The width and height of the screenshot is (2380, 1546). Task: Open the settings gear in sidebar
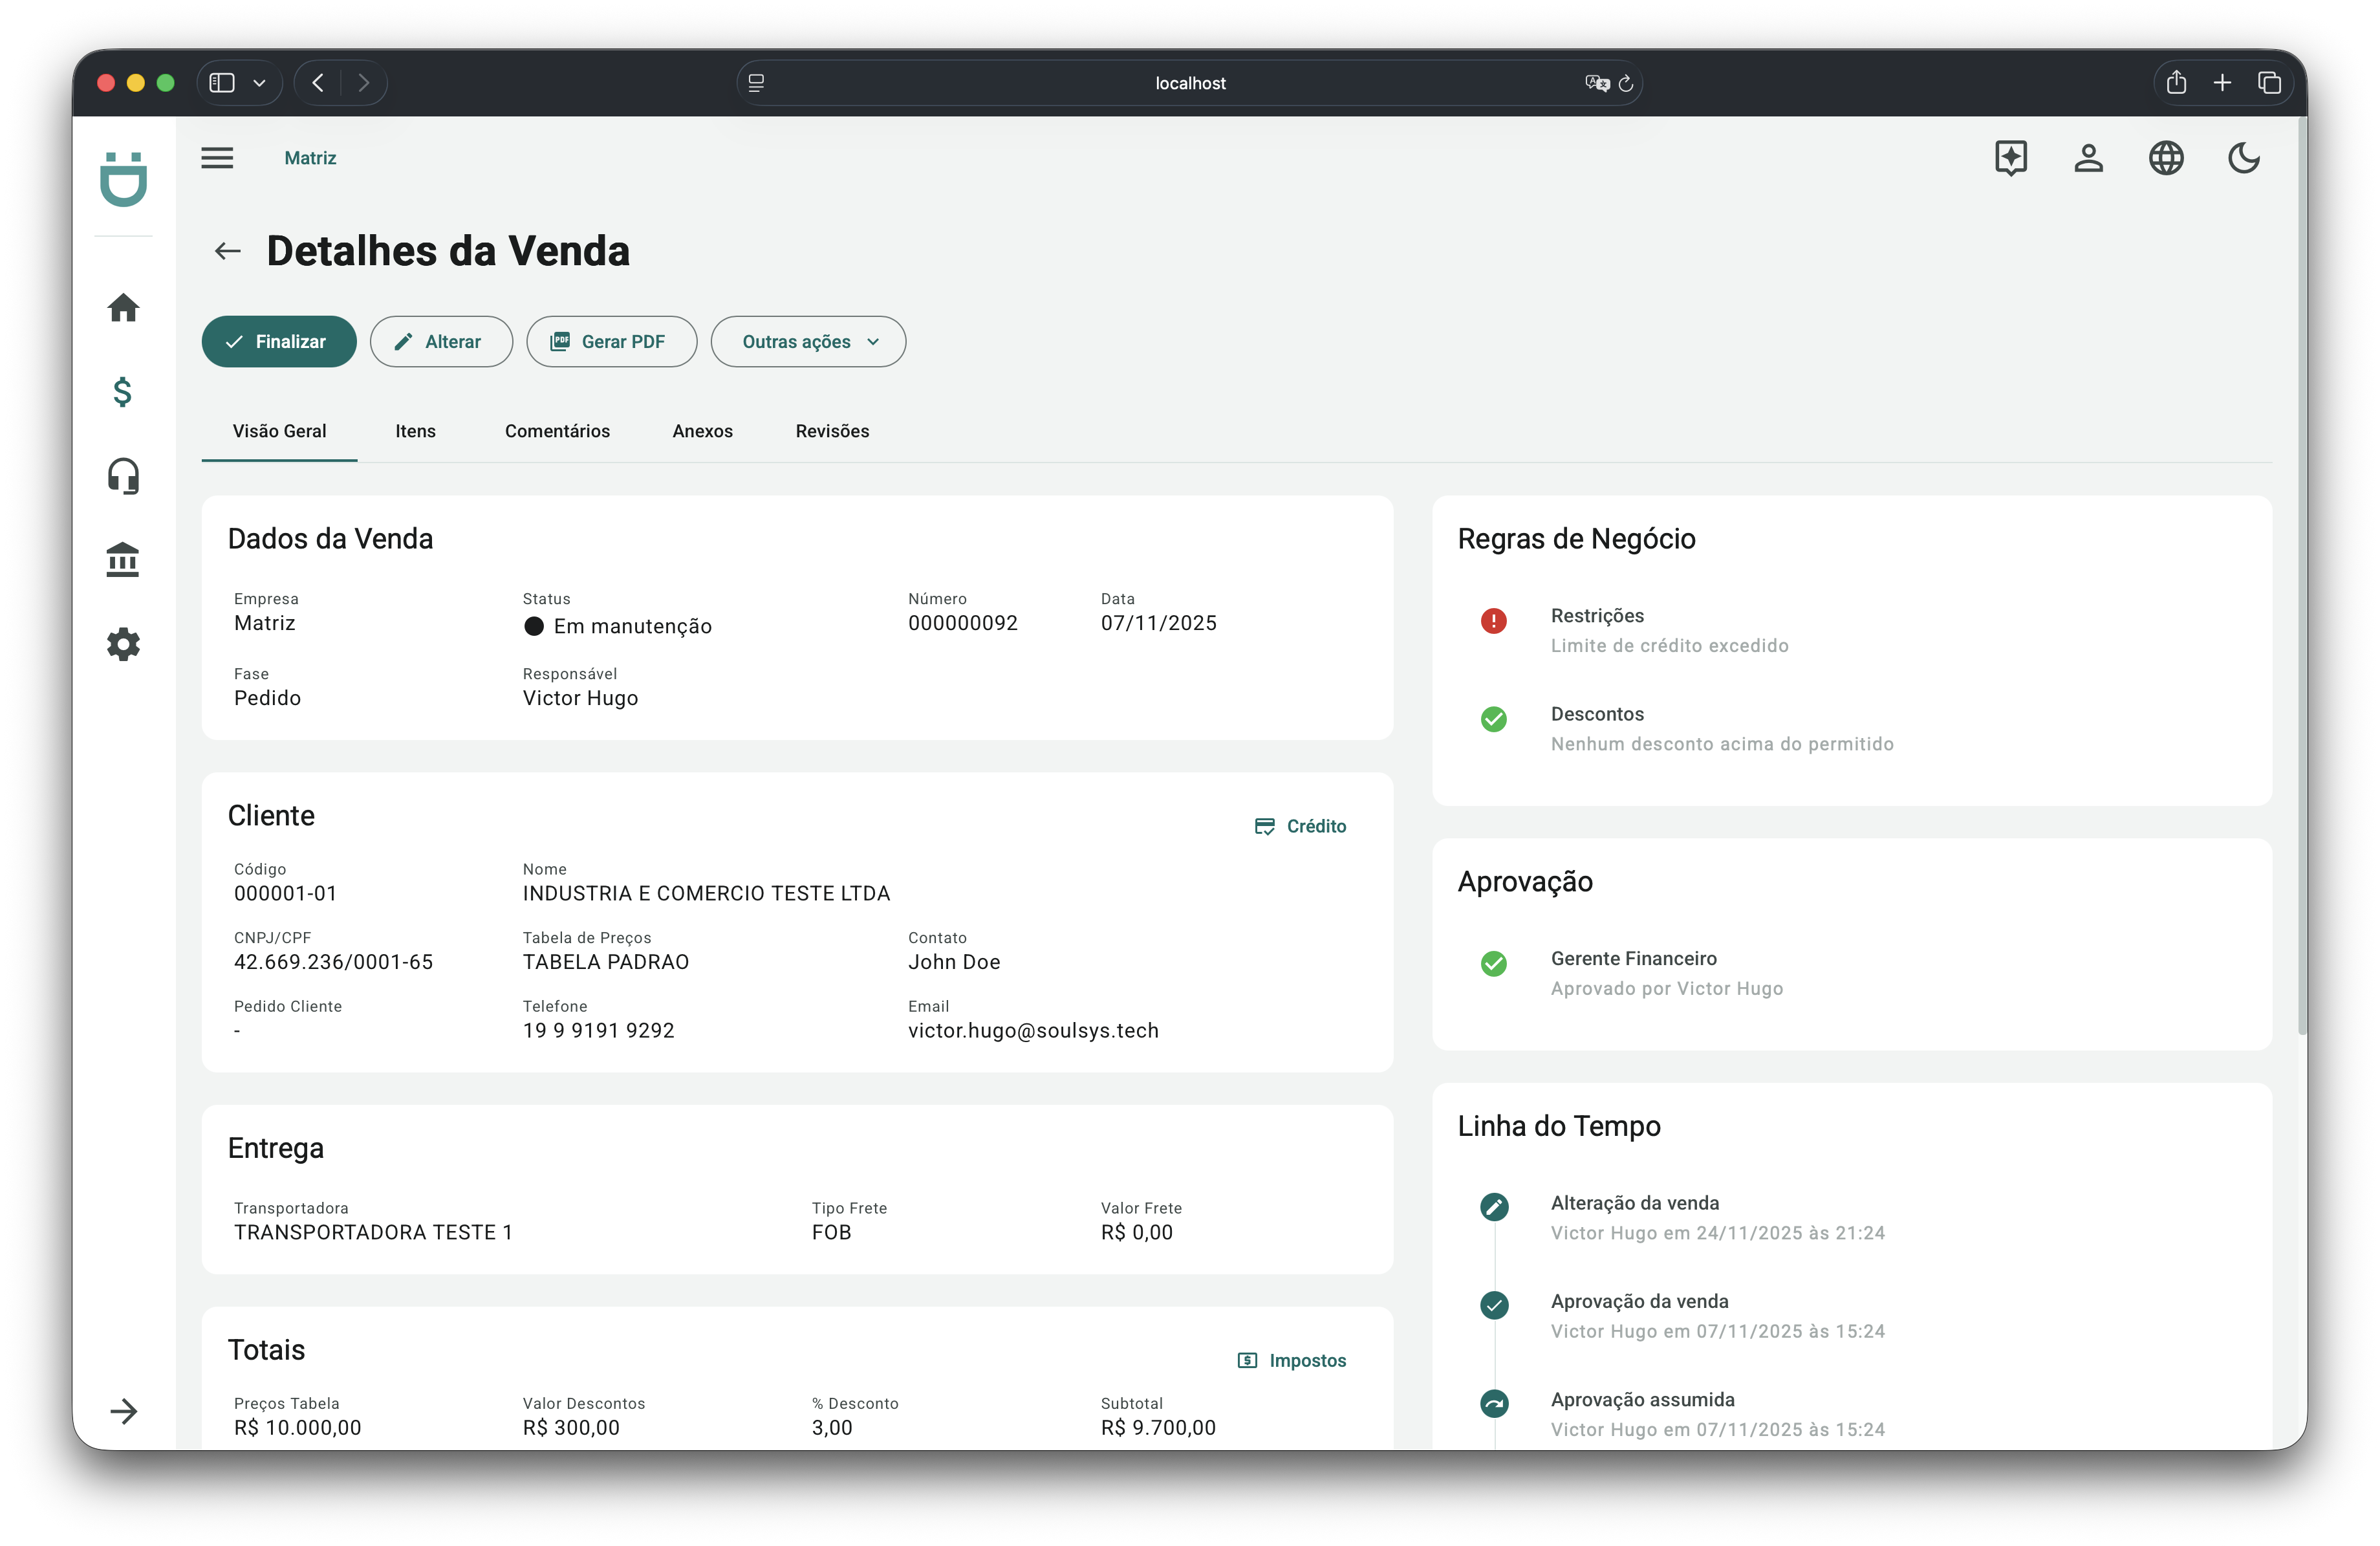(123, 644)
